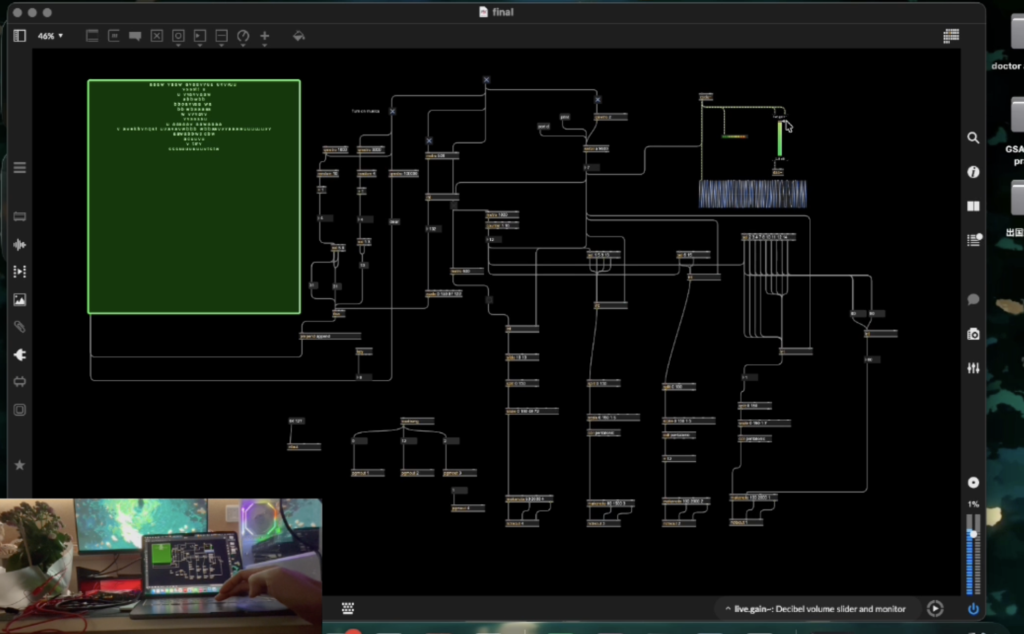Open the snapshots camera icon
This screenshot has height=634, width=1024.
click(x=973, y=334)
